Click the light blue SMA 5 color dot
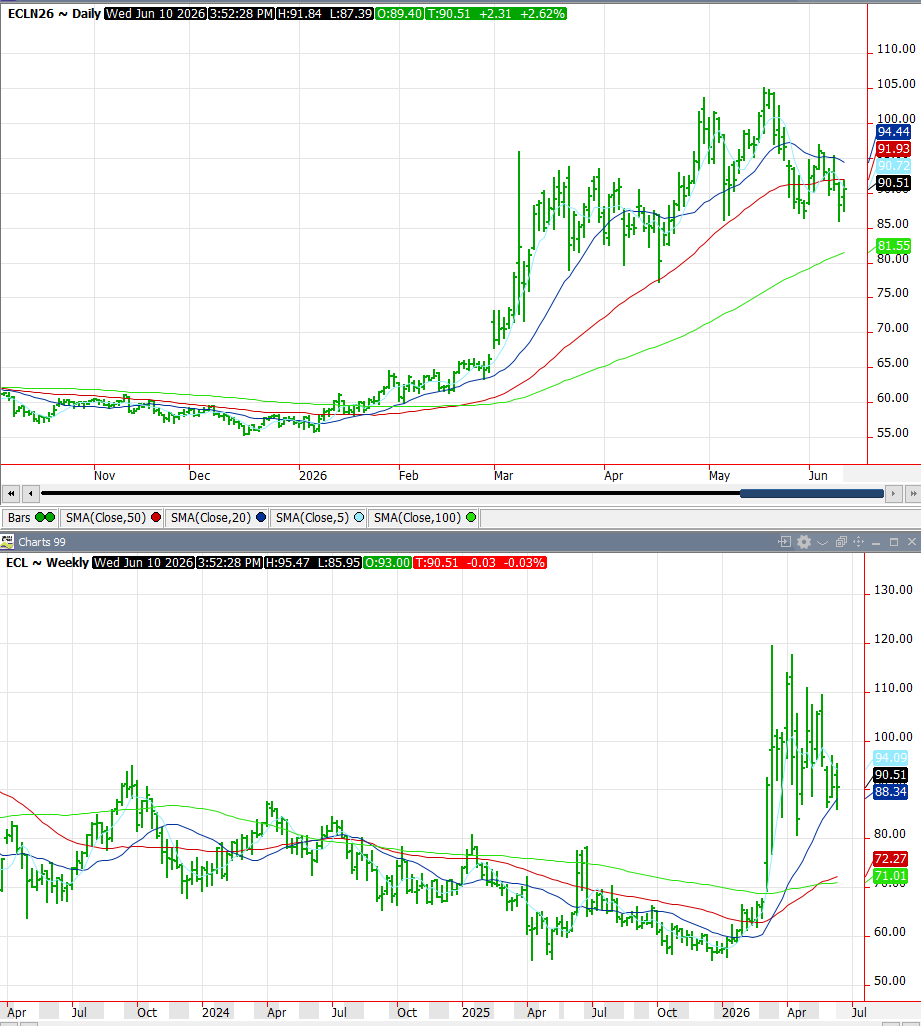 [x=359, y=518]
